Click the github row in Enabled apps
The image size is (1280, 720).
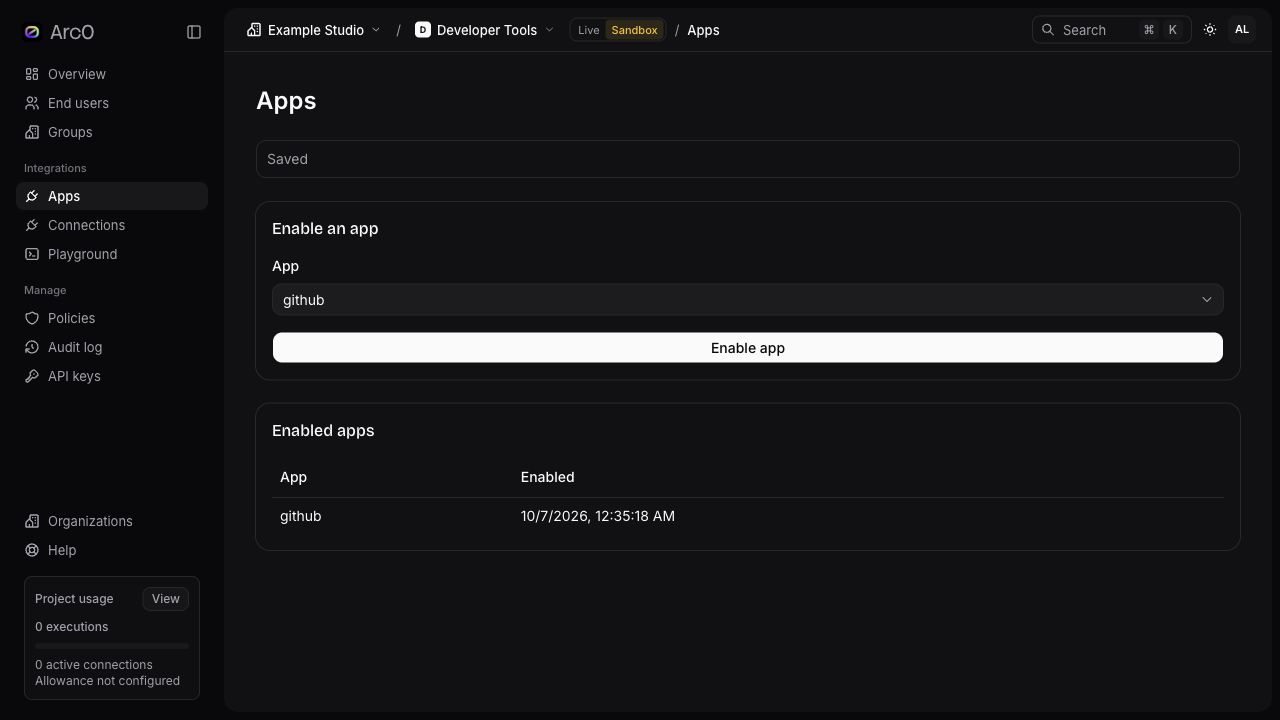coord(748,516)
